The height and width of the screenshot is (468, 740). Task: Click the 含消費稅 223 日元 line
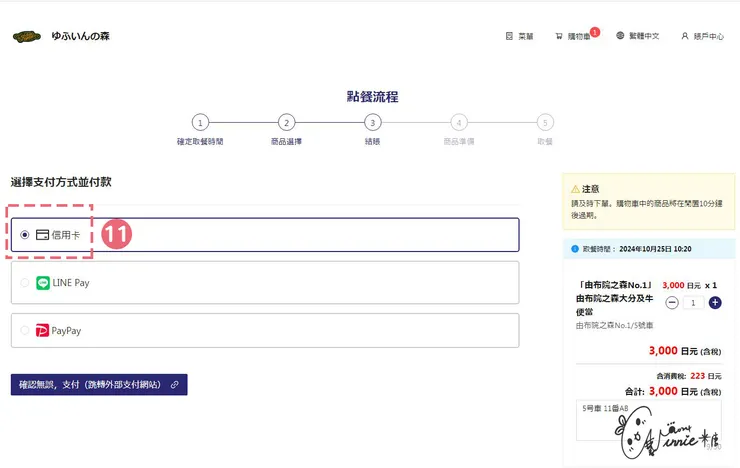point(689,376)
